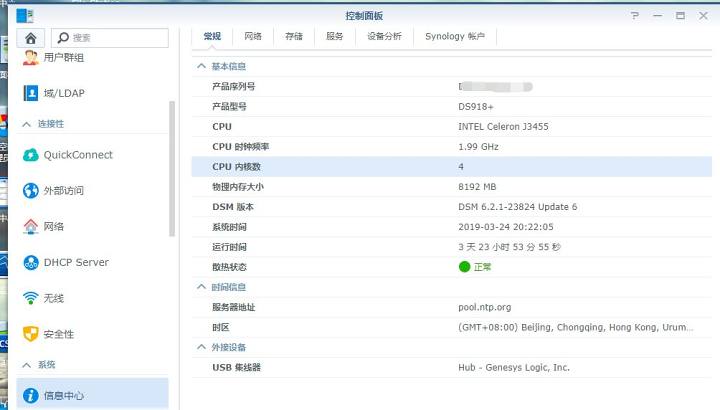Screen dimensions: 720x410
Task: Click the pool.ntp.org server address
Action: coord(484,307)
